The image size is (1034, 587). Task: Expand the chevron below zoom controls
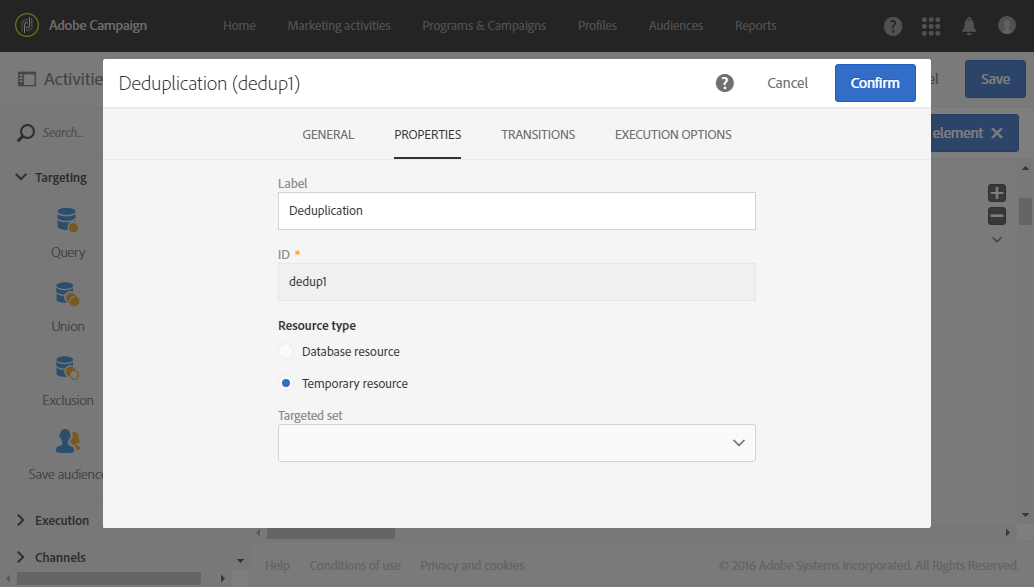coord(996,239)
